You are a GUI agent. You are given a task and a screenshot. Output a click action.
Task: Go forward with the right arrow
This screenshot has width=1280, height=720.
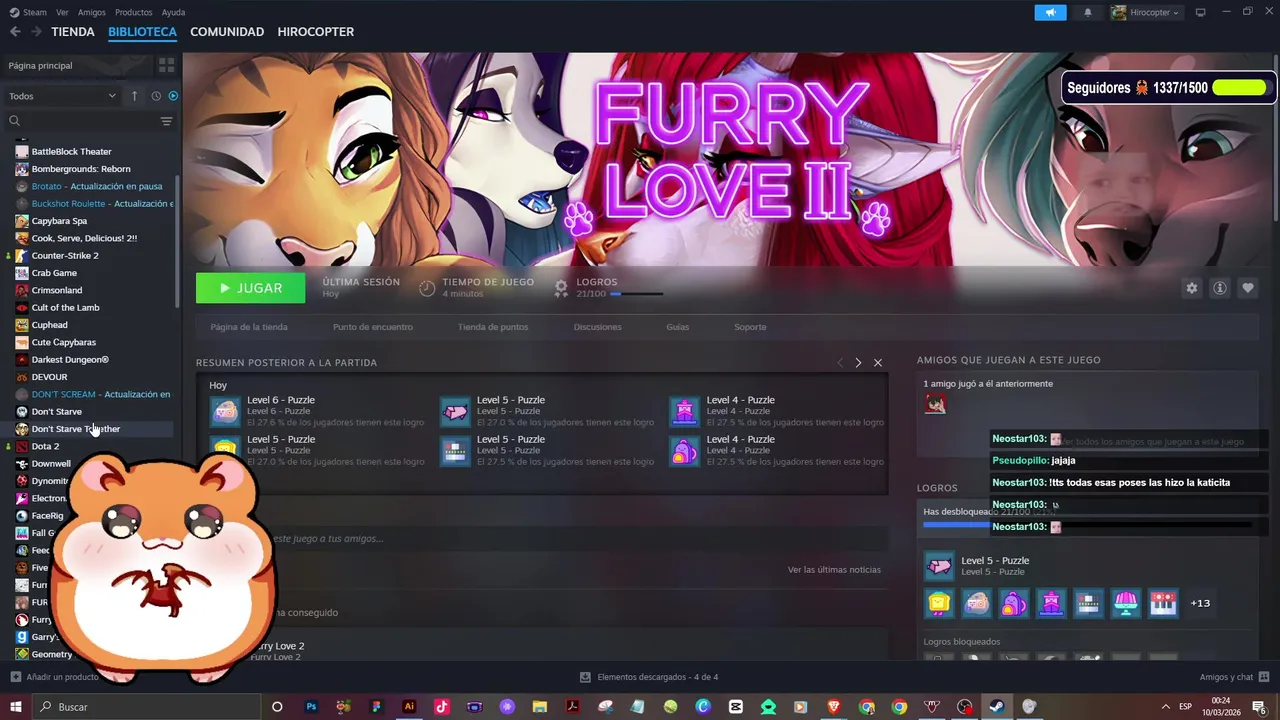[36, 32]
